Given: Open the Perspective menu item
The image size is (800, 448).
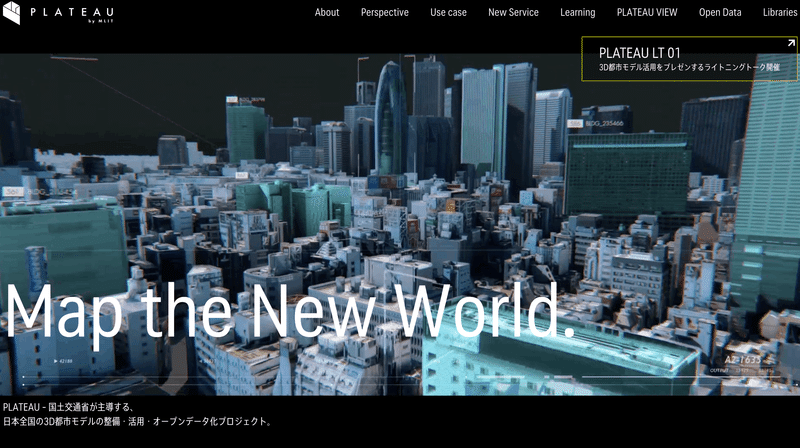Looking at the screenshot, I should [385, 12].
